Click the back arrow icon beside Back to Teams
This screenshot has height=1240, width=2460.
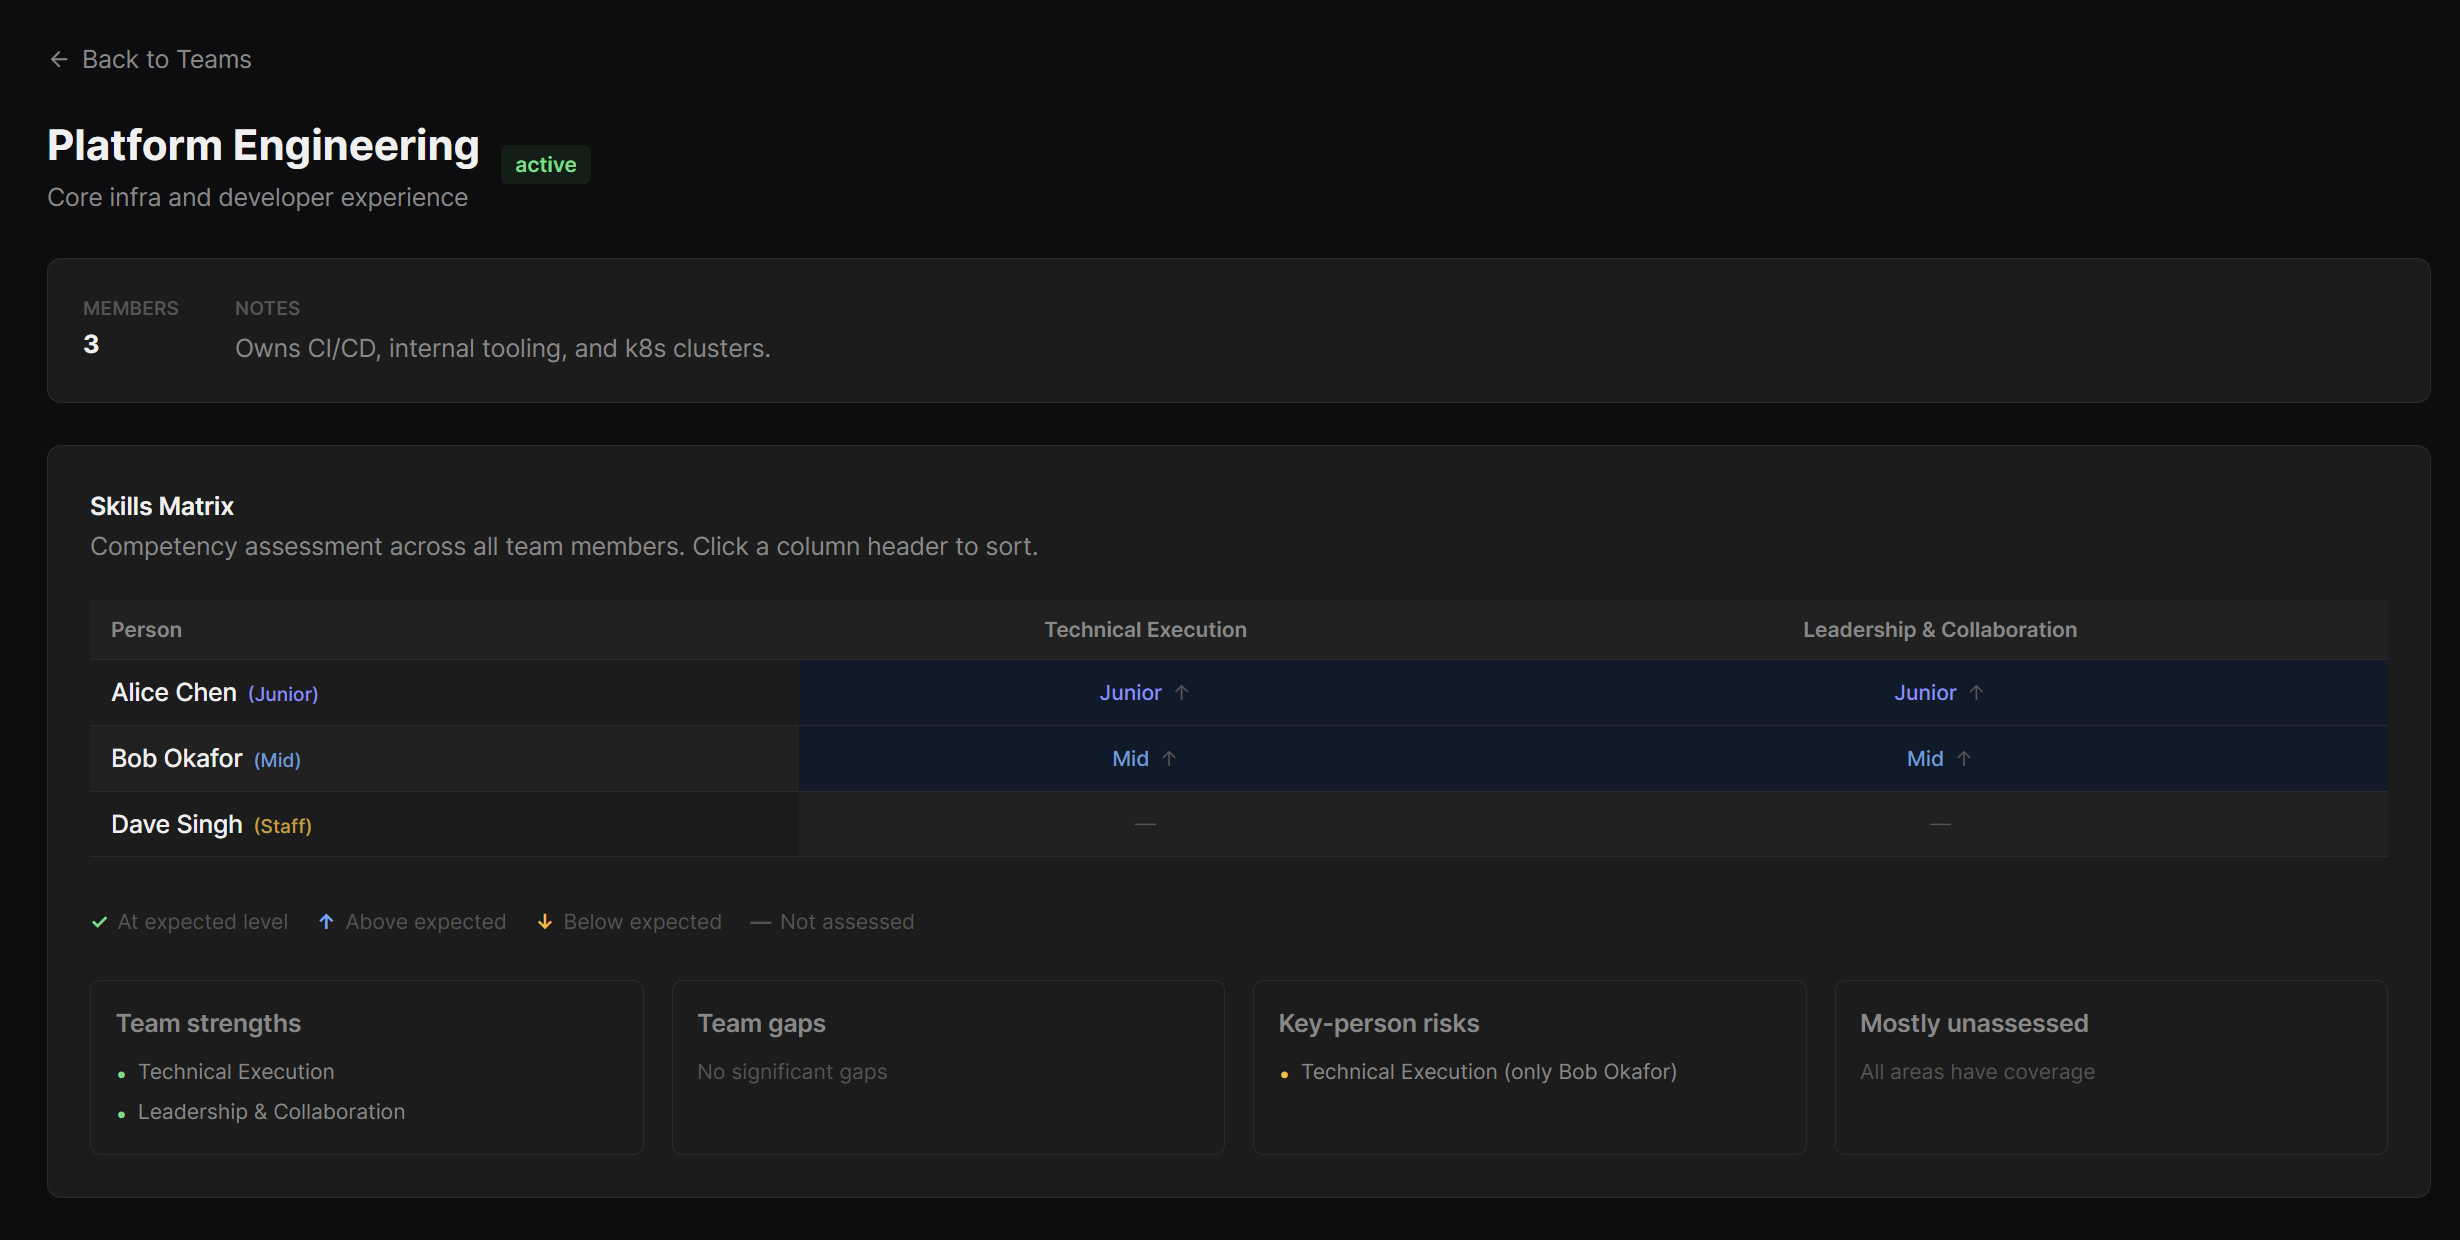[59, 60]
